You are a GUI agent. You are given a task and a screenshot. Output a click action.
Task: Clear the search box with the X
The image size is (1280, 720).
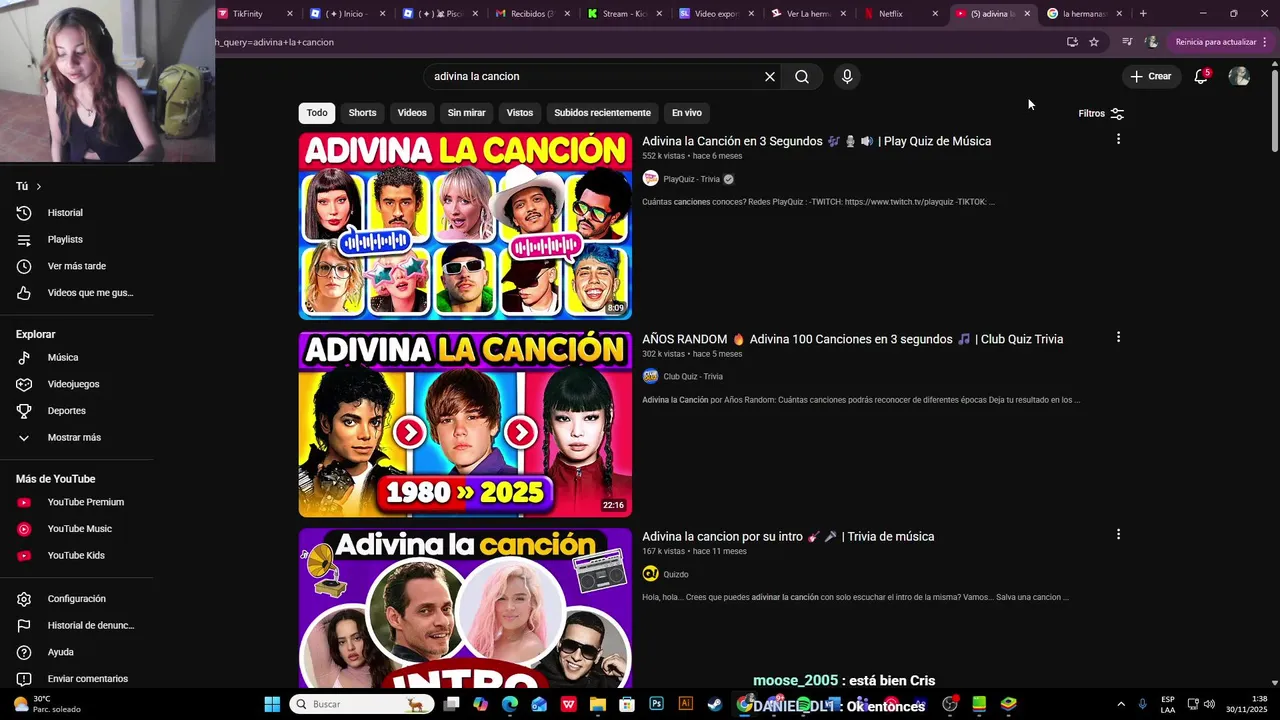tap(770, 76)
